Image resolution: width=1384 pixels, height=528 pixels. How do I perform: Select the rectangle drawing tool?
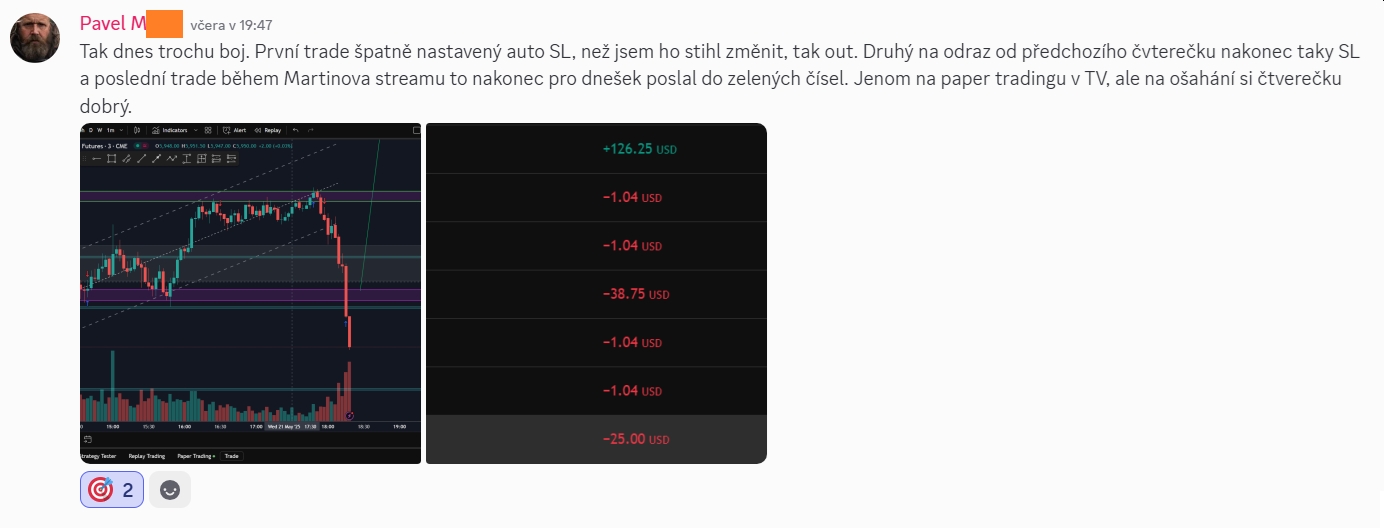click(111, 159)
